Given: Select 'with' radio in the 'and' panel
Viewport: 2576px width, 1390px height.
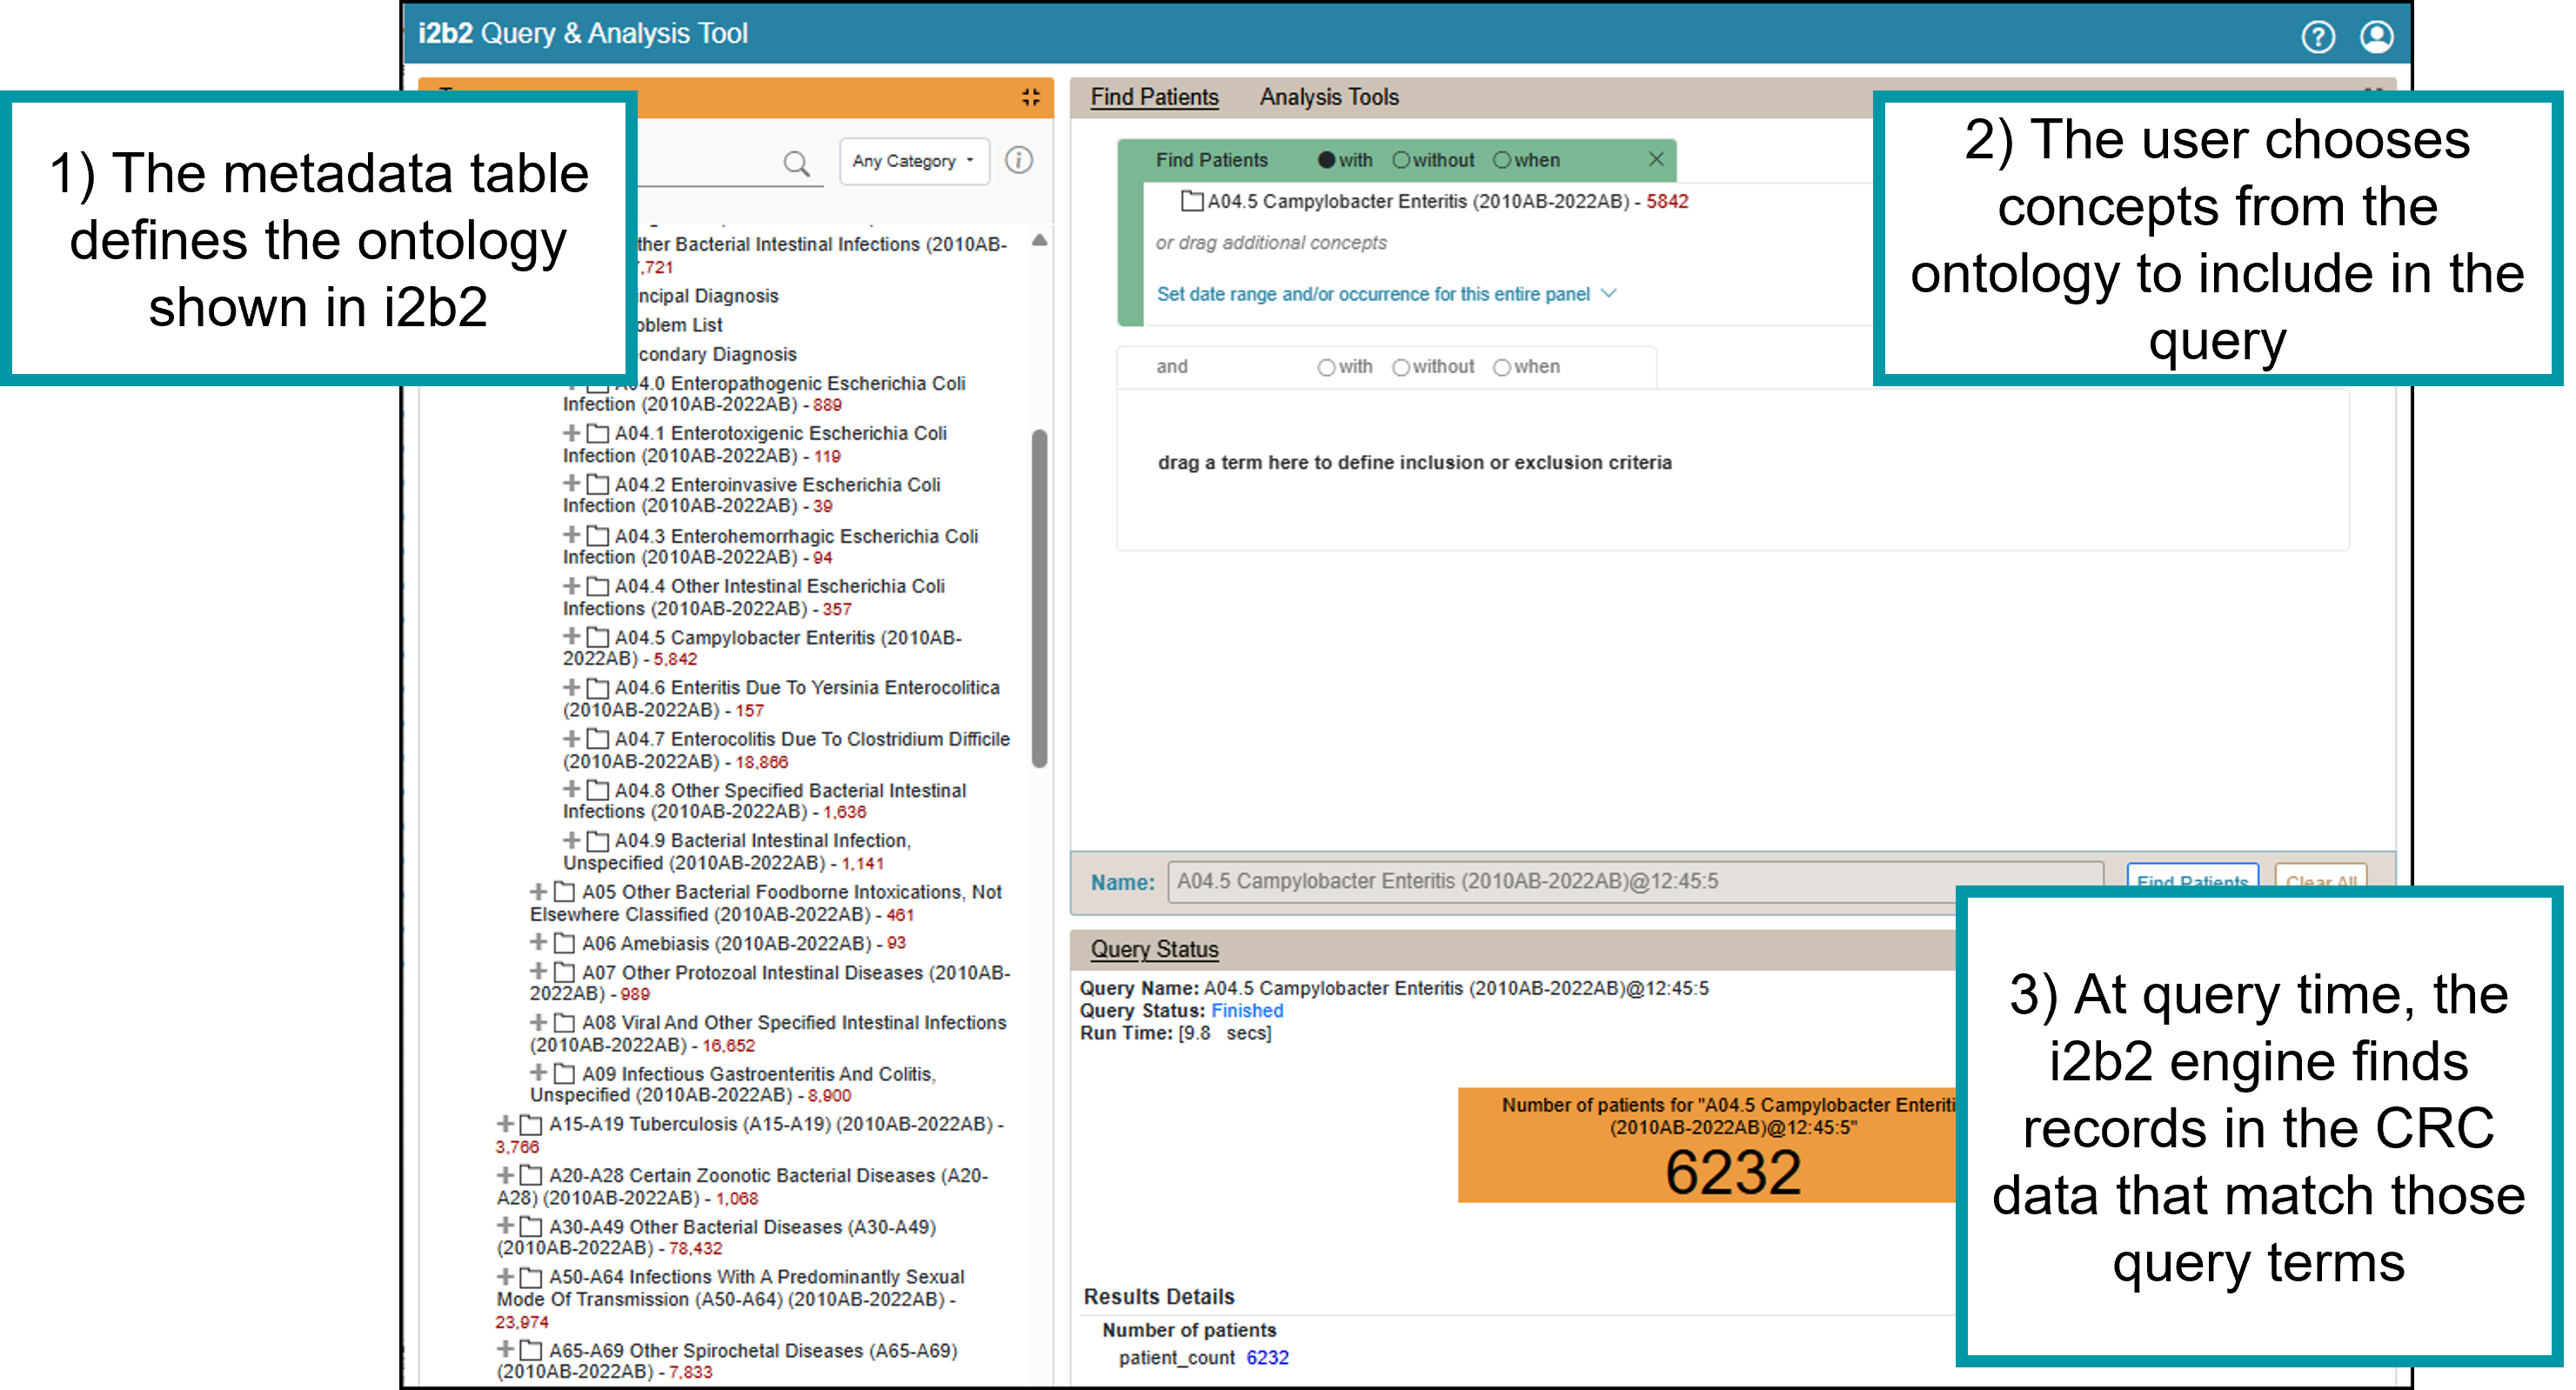Looking at the screenshot, I should (1326, 367).
